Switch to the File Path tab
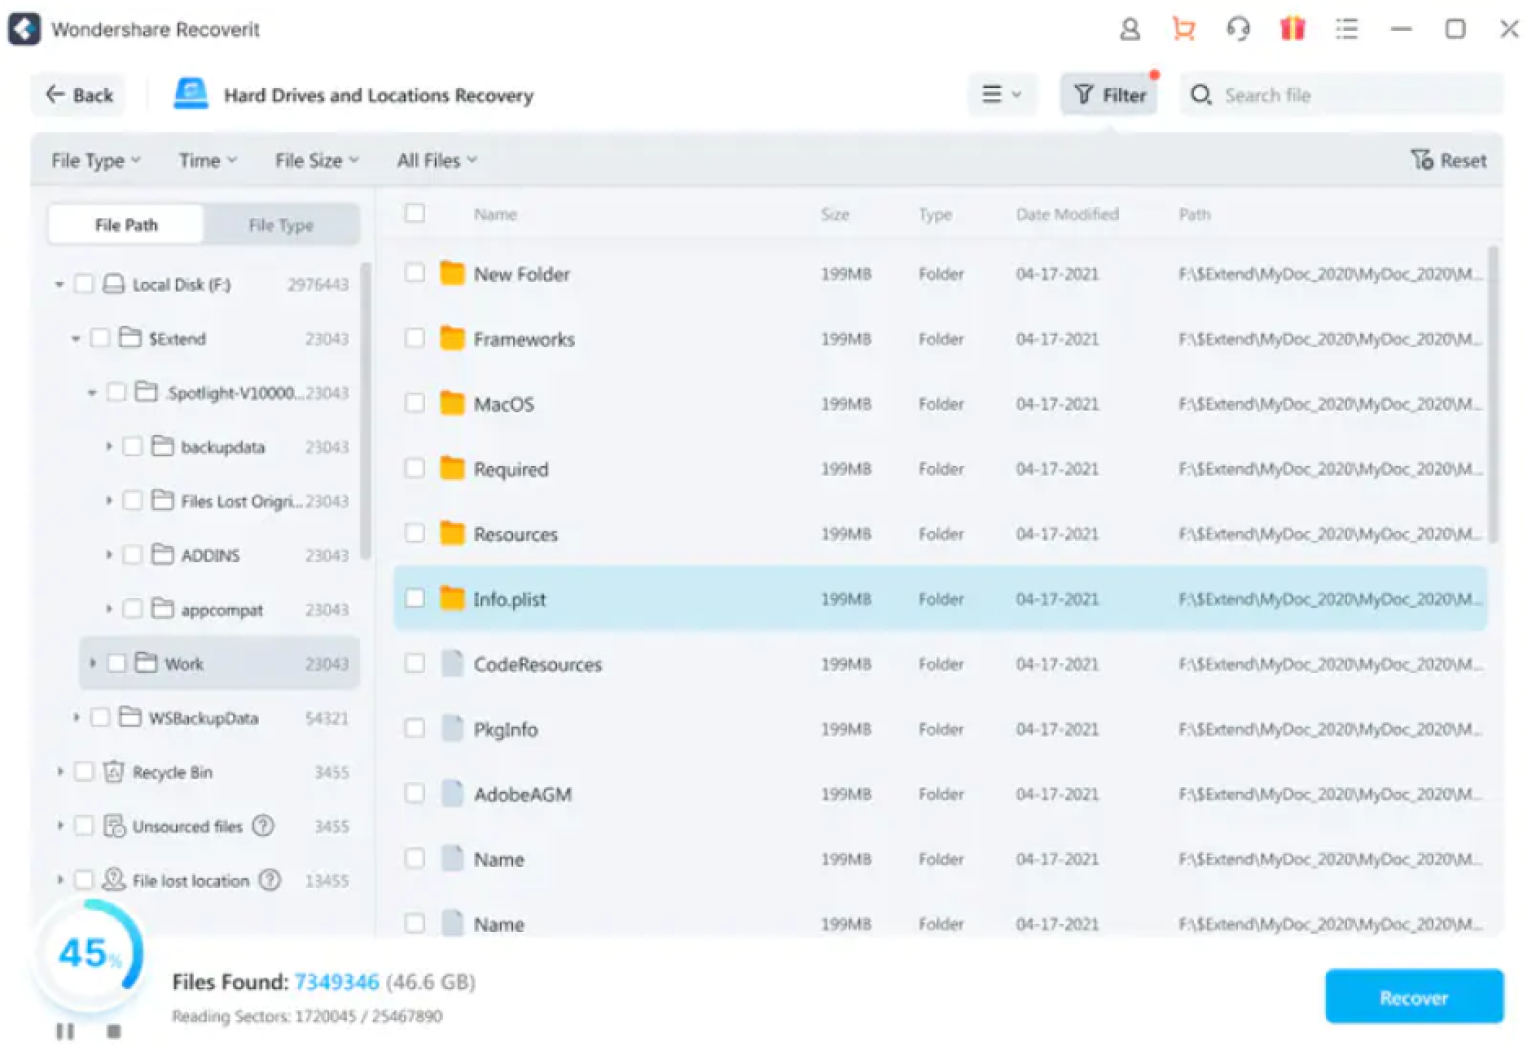1536x1064 pixels. coord(124,224)
